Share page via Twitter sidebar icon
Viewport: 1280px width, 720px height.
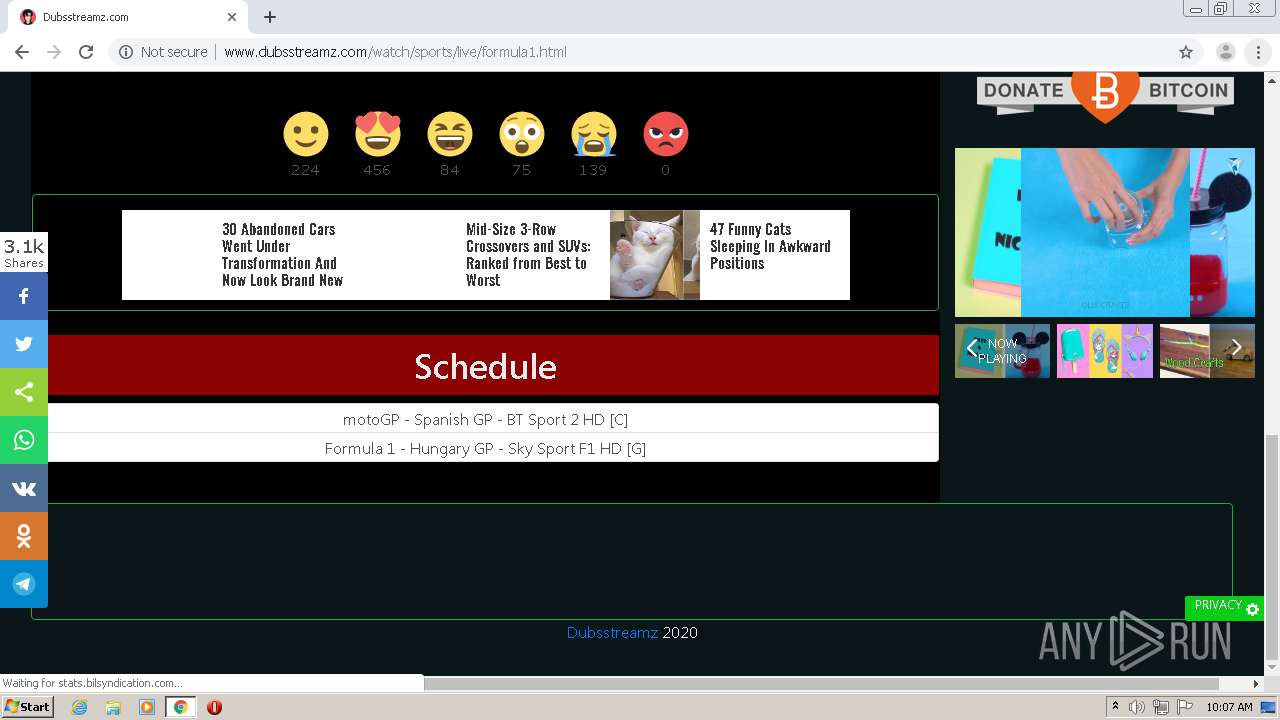(x=24, y=344)
